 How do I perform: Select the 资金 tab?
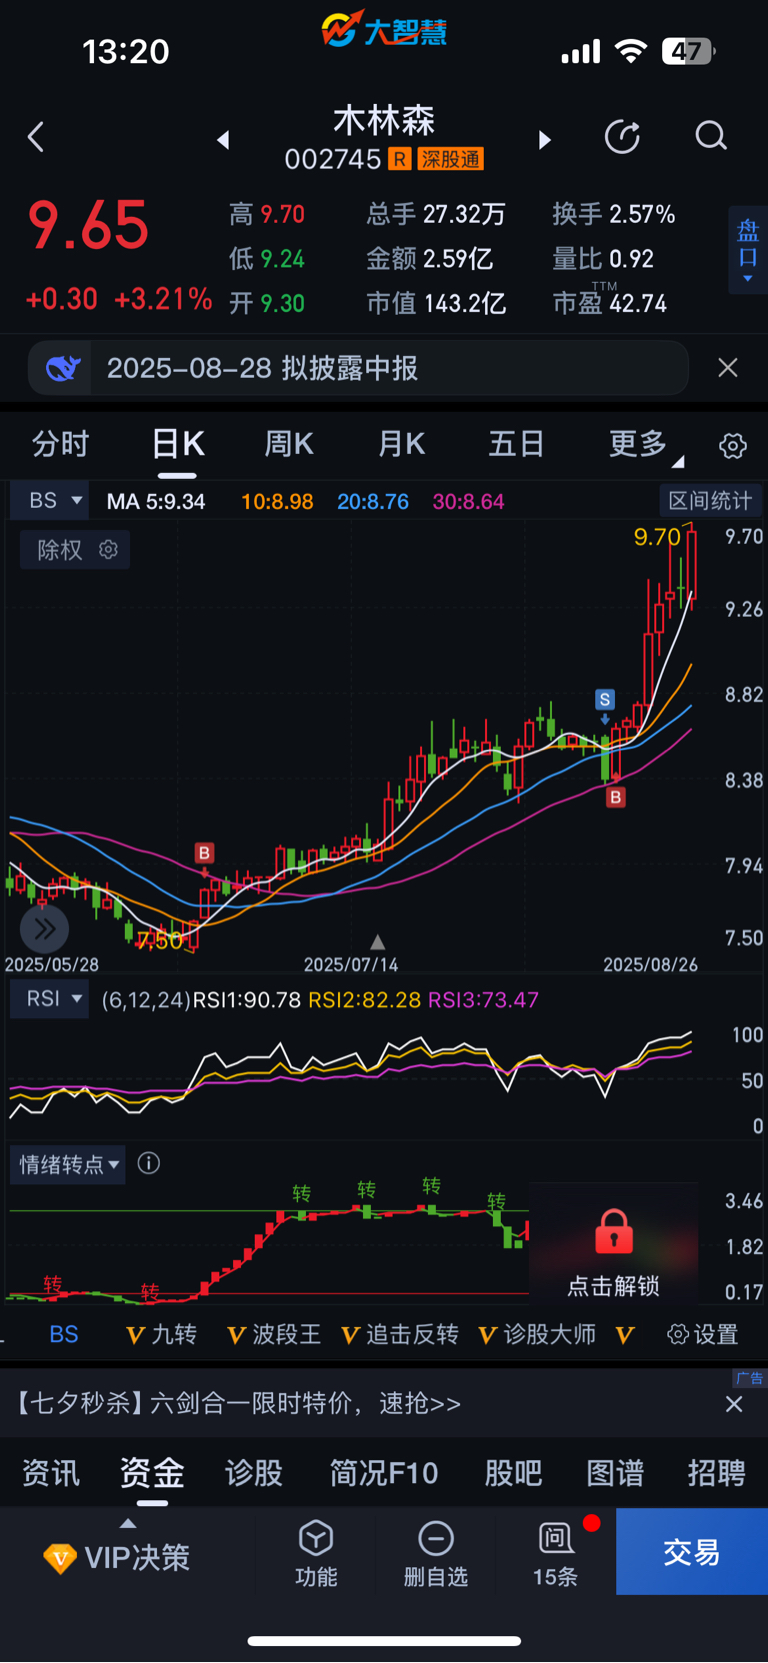152,1472
